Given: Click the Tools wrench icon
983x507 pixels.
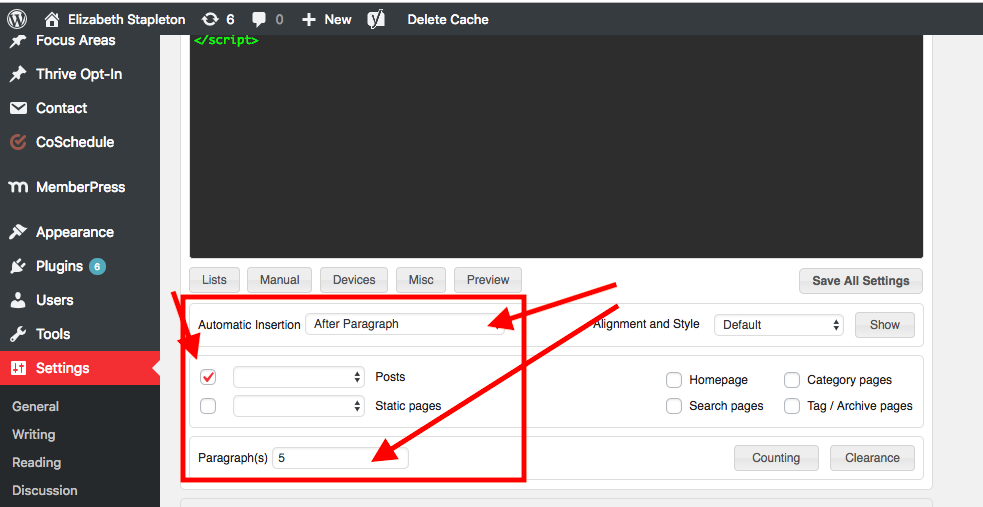Looking at the screenshot, I should [x=18, y=334].
